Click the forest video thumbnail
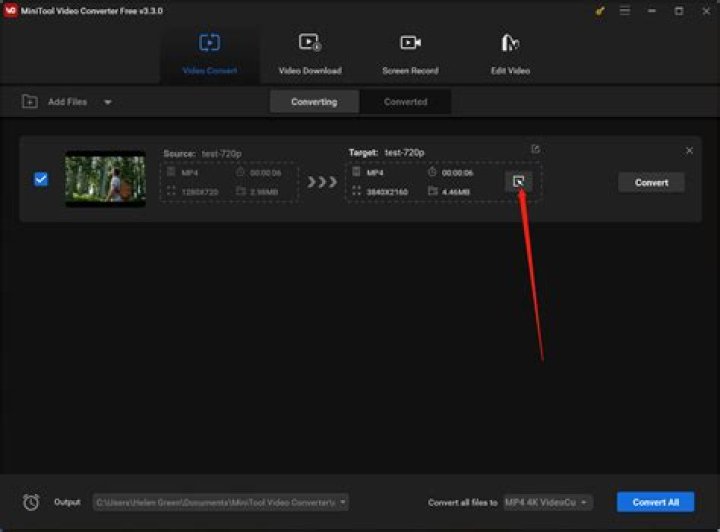The height and width of the screenshot is (532, 720). (105, 179)
